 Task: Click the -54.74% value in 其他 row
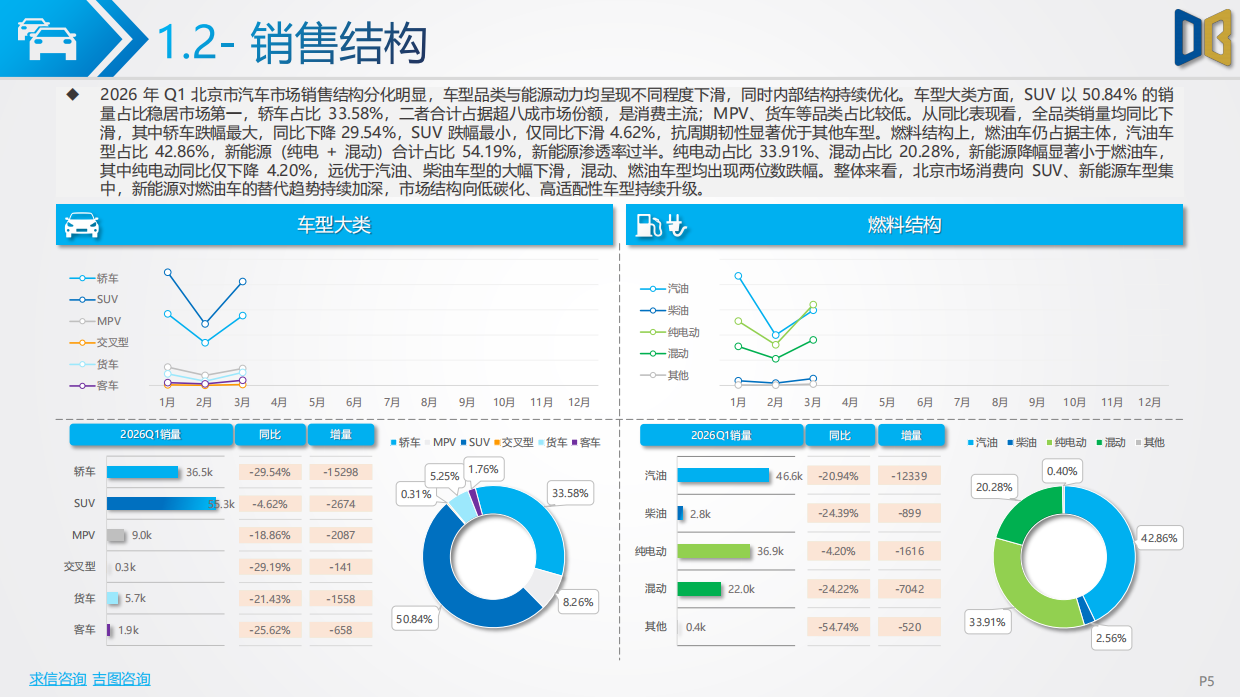click(840, 627)
